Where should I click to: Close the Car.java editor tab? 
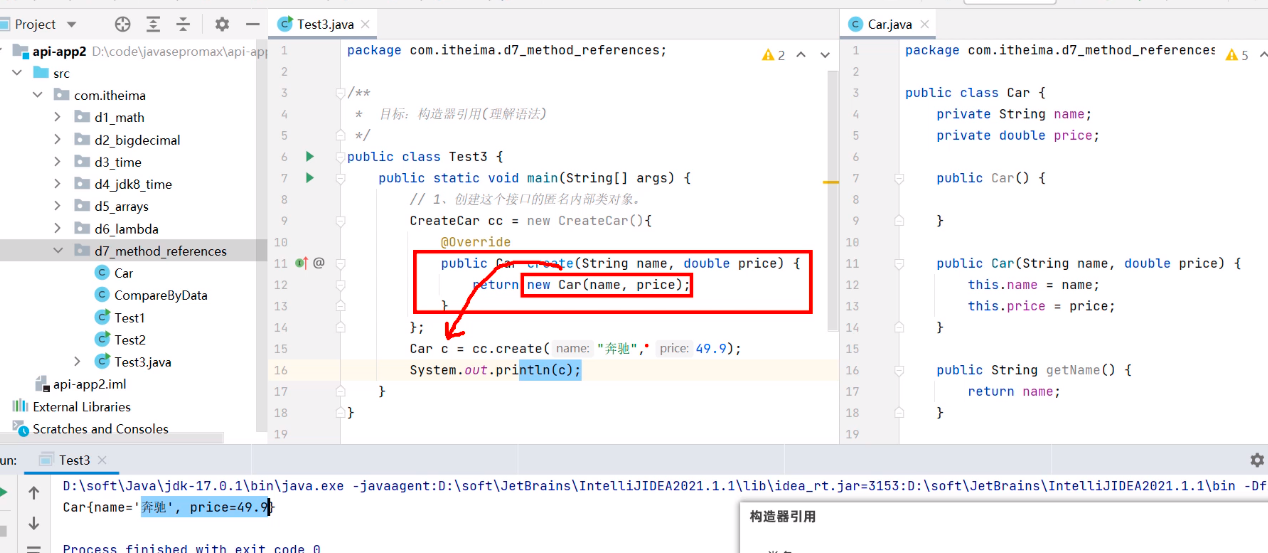(925, 24)
